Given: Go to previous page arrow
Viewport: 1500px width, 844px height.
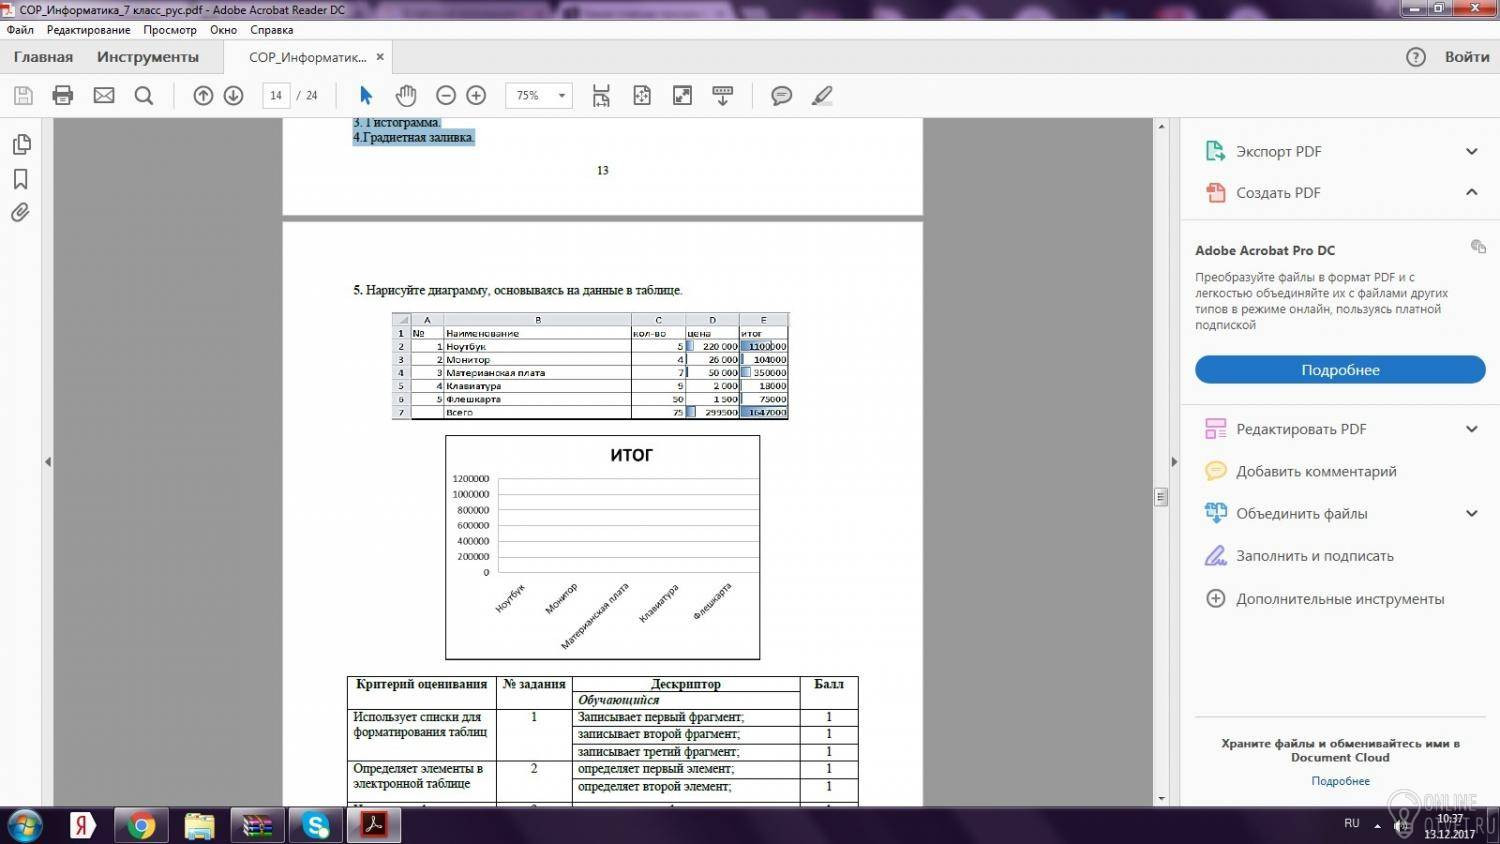Looking at the screenshot, I should (203, 95).
